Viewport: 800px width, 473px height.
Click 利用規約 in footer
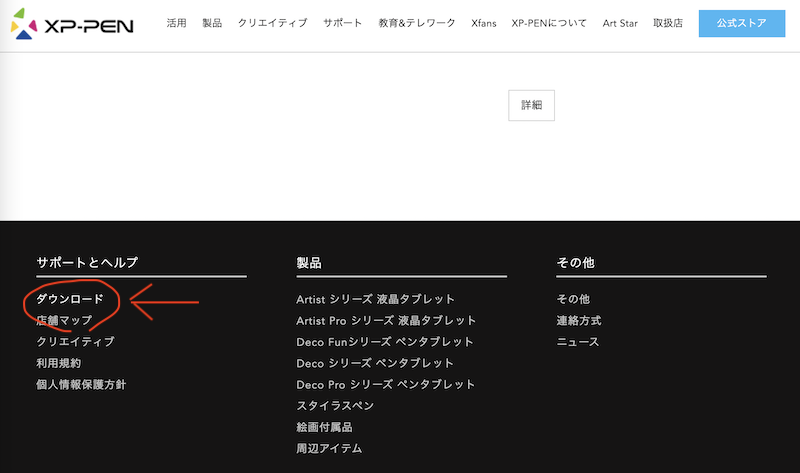click(x=58, y=363)
